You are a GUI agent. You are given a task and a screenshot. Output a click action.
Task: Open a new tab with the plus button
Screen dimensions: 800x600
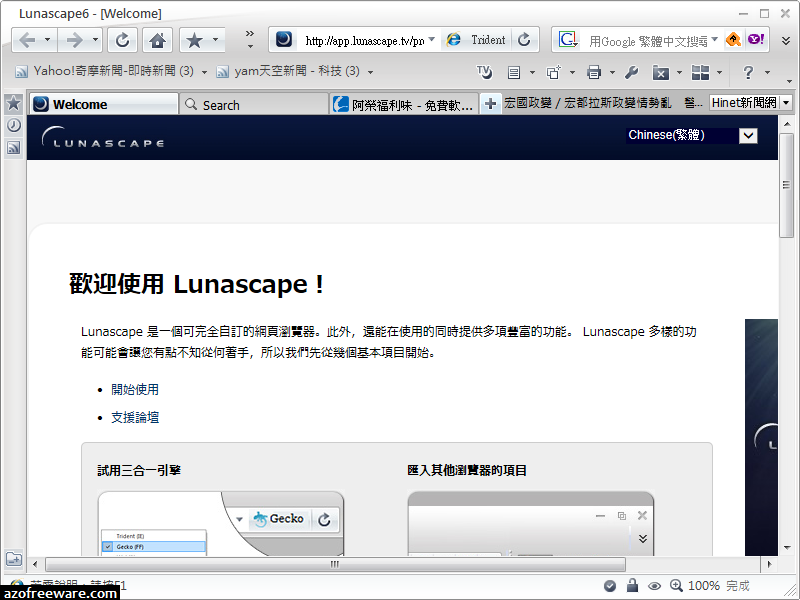pyautogui.click(x=490, y=104)
